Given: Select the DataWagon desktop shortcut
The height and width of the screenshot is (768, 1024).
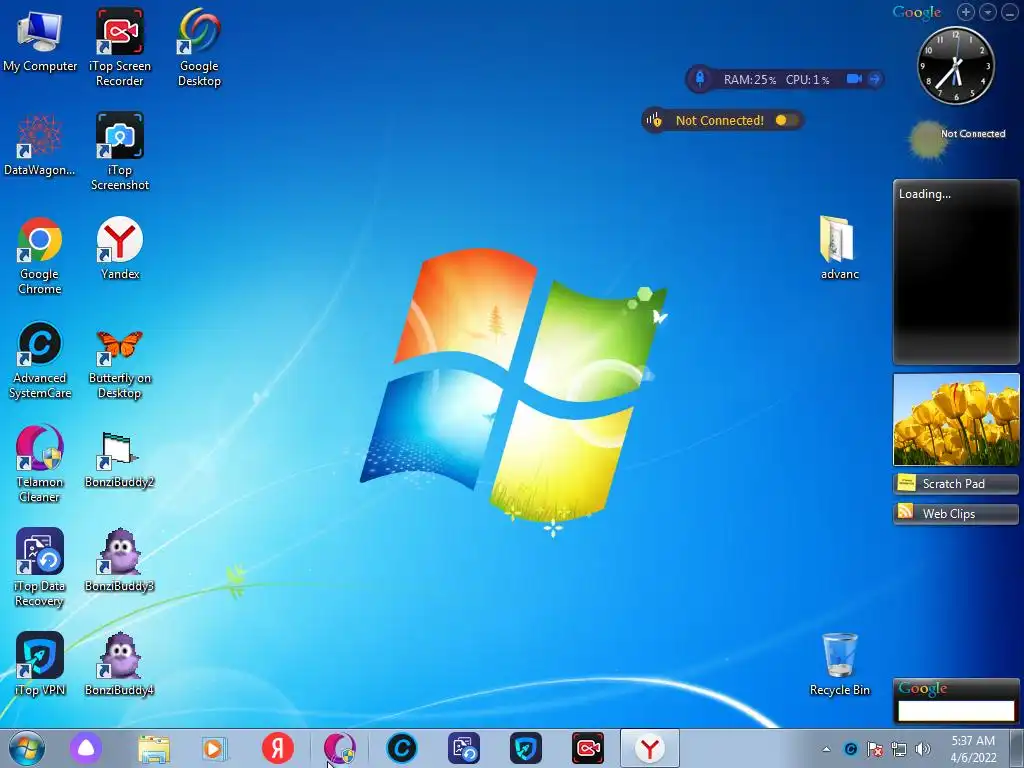Looking at the screenshot, I should click(x=39, y=145).
